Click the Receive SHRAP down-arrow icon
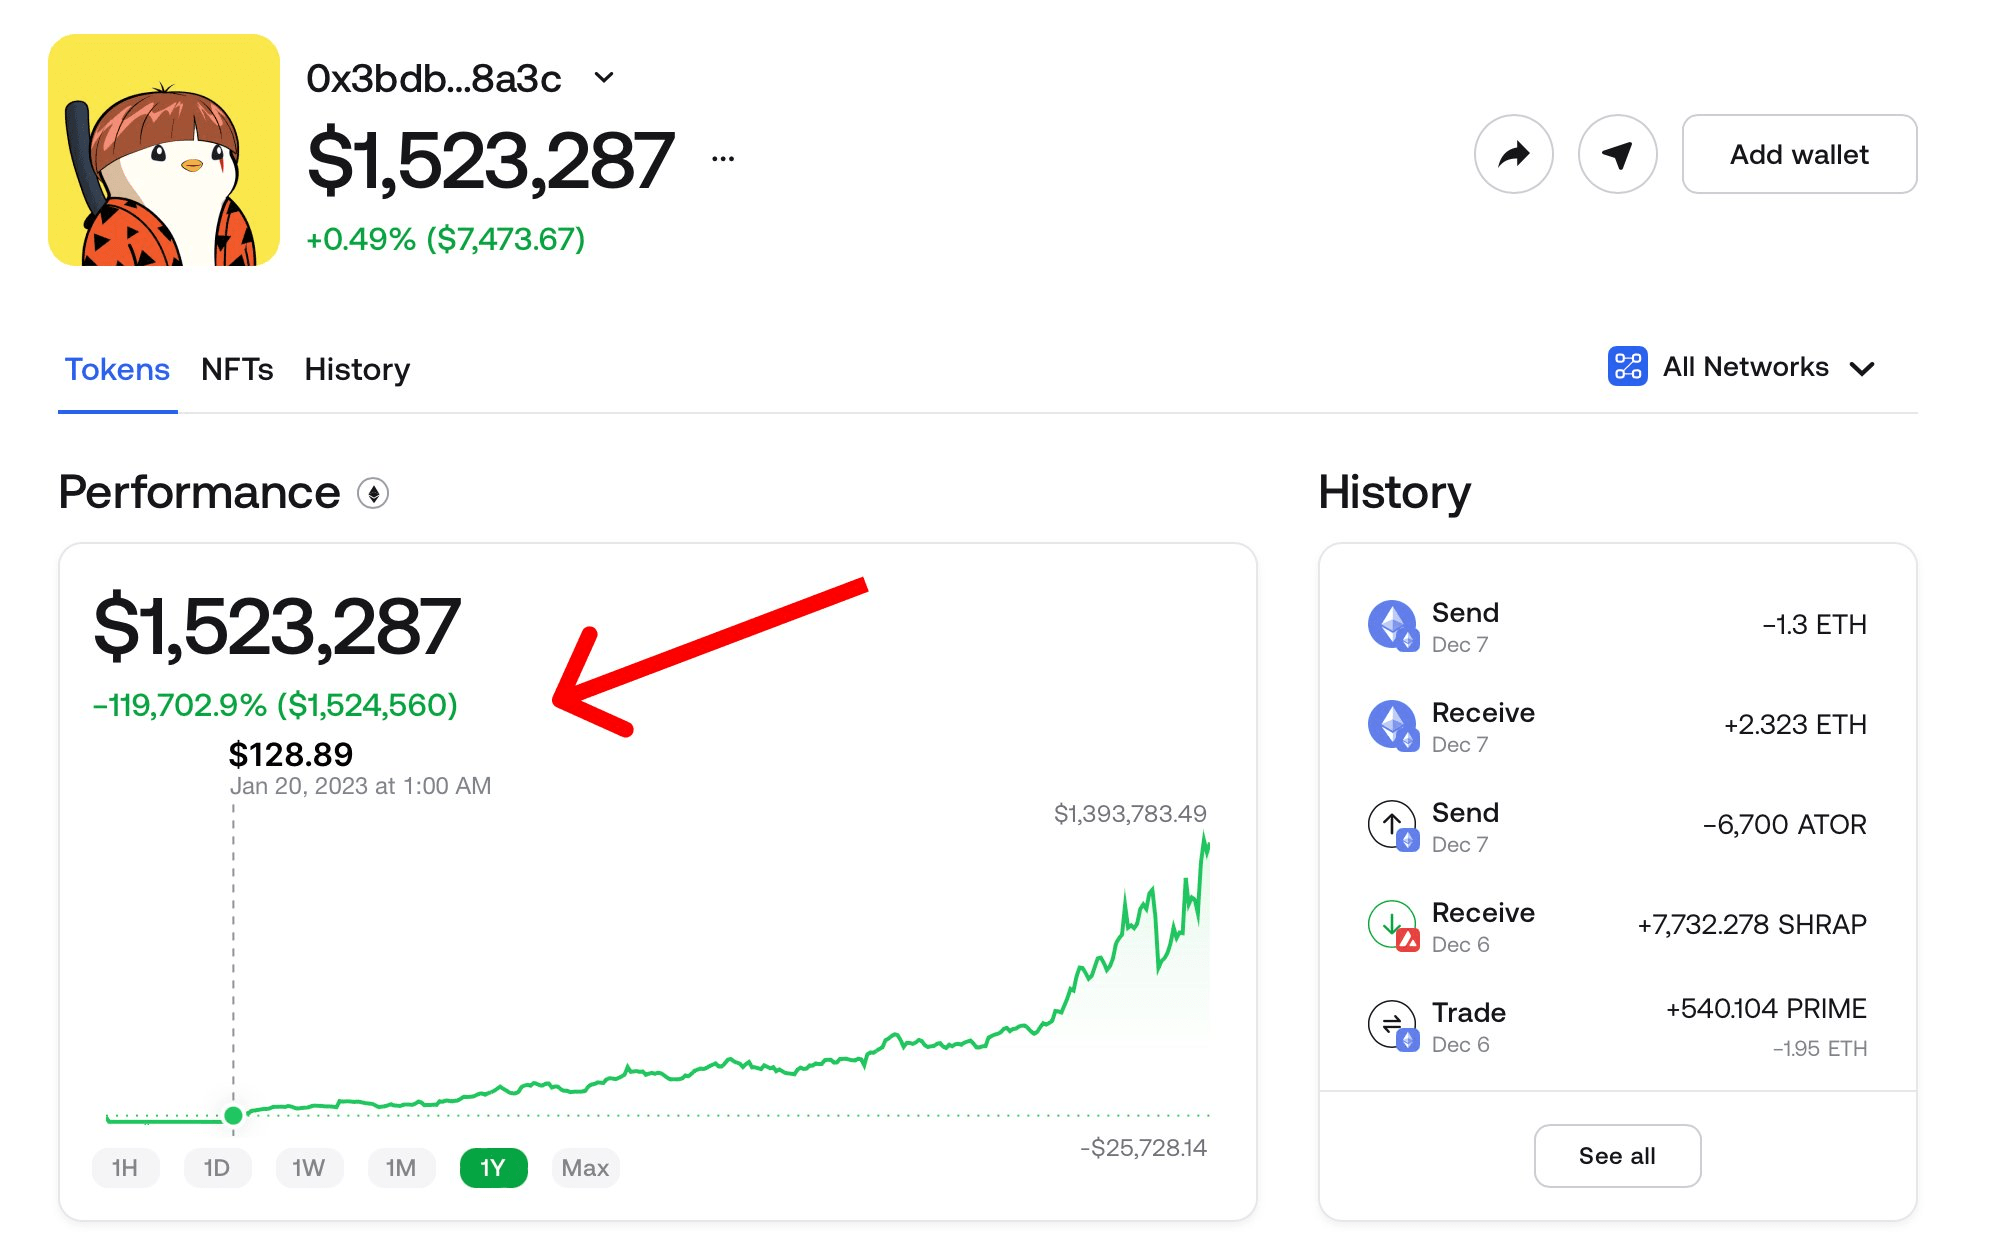 [x=1393, y=925]
